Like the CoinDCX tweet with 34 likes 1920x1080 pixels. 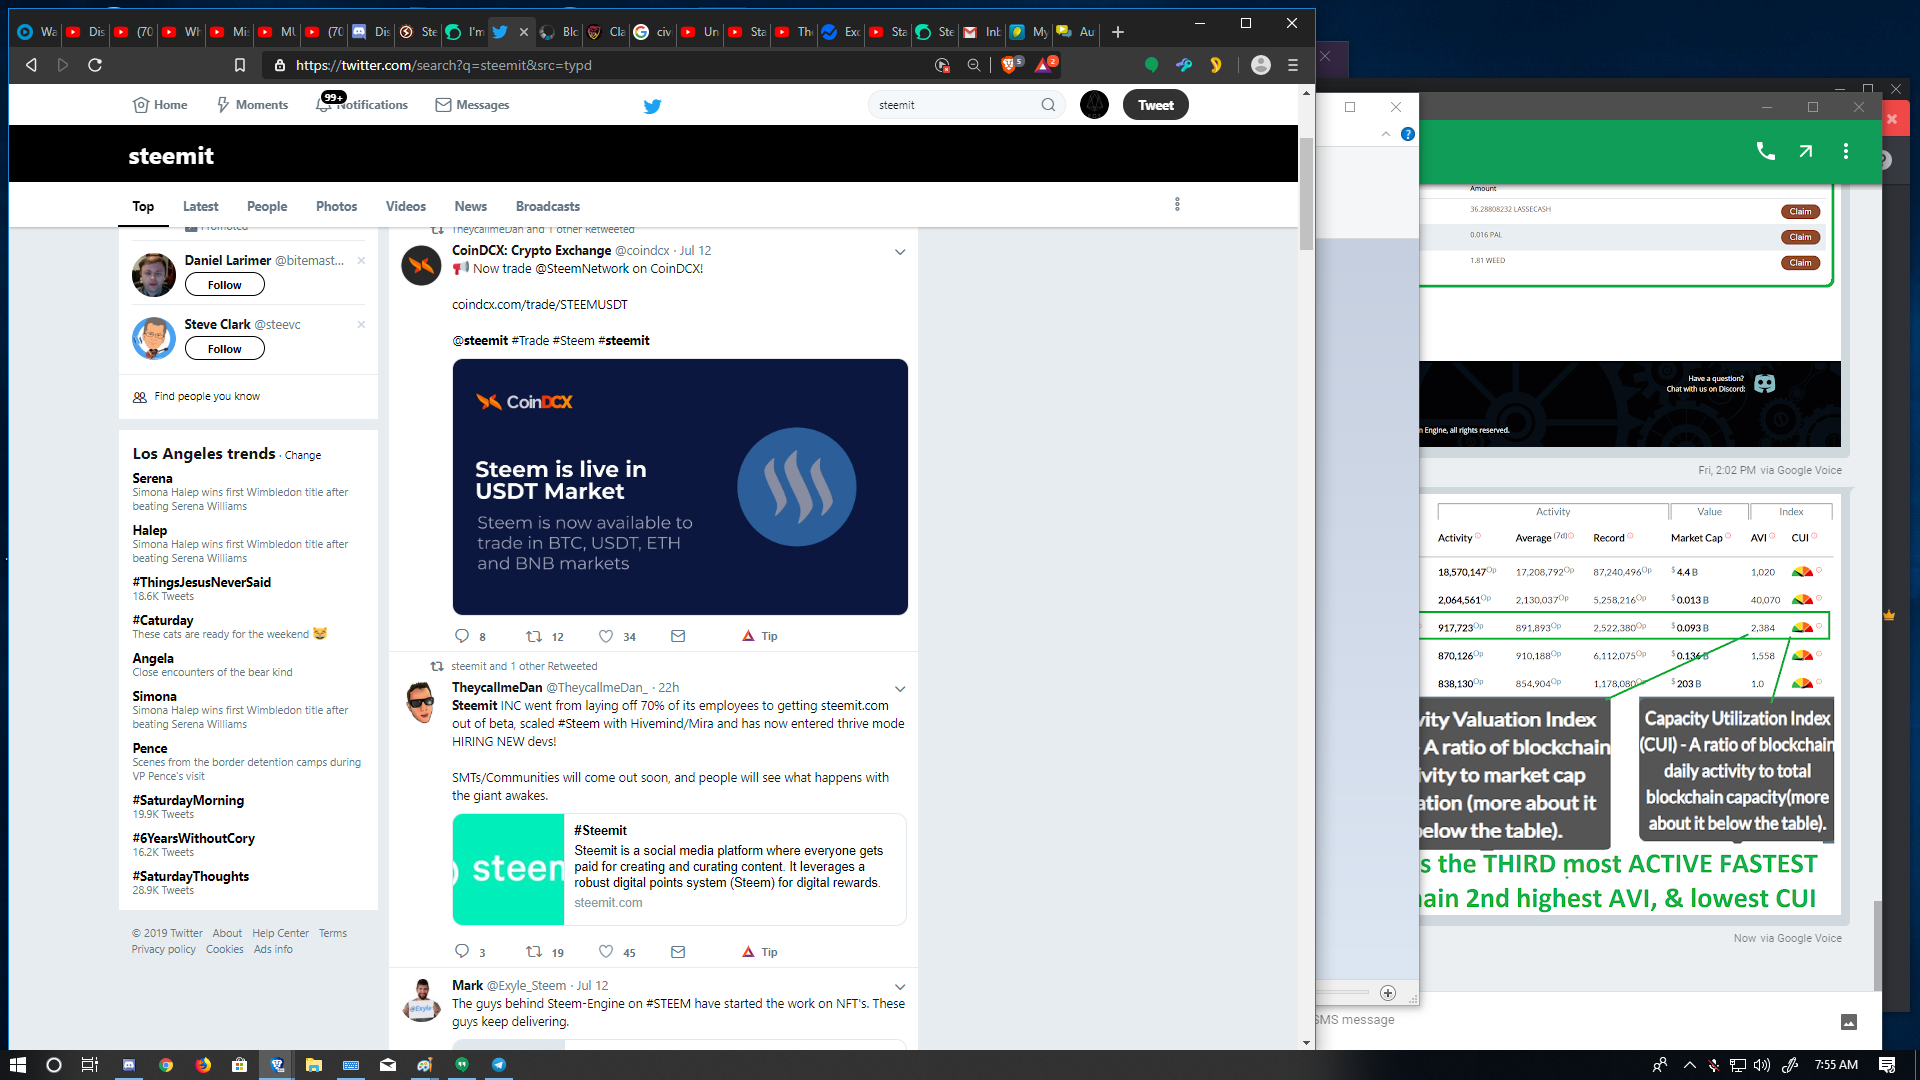(x=606, y=636)
